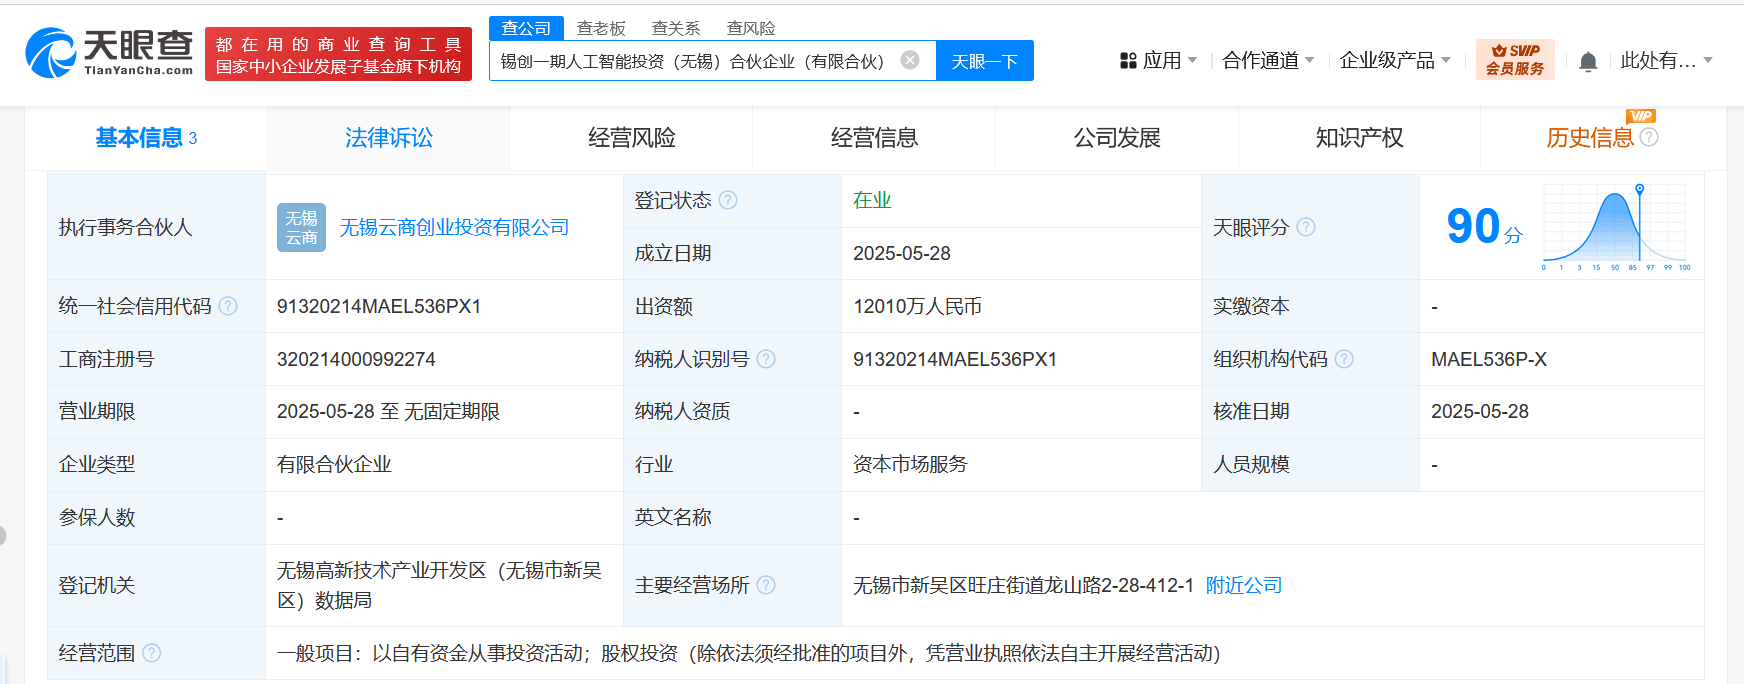
Task: Click help icon beside 纳税人识别号
Action: pyautogui.click(x=766, y=359)
